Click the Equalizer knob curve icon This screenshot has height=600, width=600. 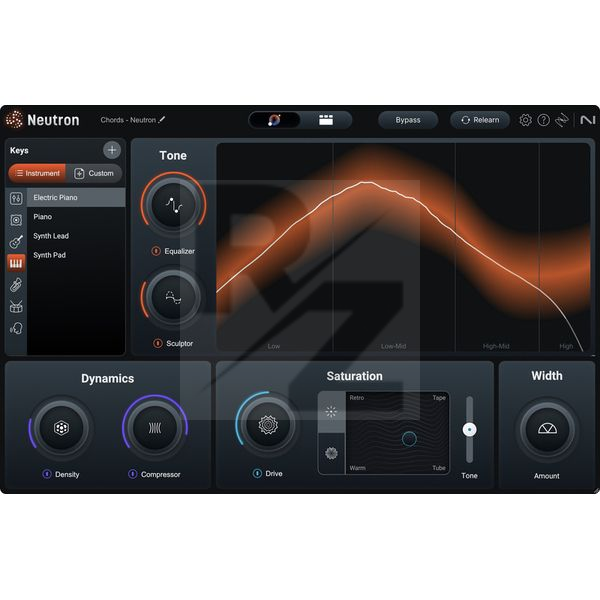click(x=174, y=205)
